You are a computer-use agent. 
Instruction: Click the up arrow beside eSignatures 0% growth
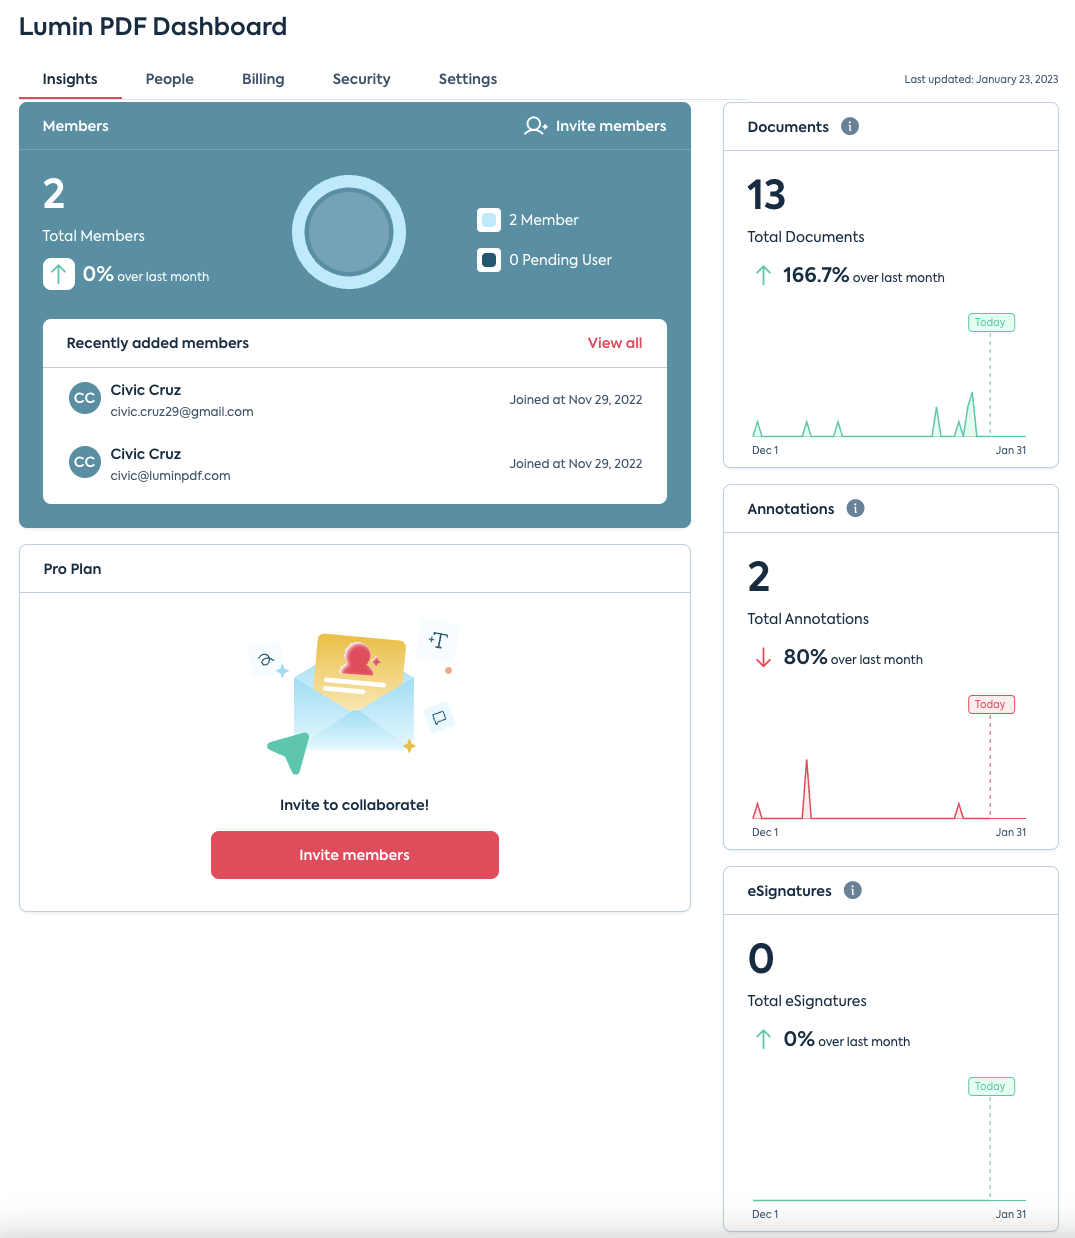pos(763,1039)
